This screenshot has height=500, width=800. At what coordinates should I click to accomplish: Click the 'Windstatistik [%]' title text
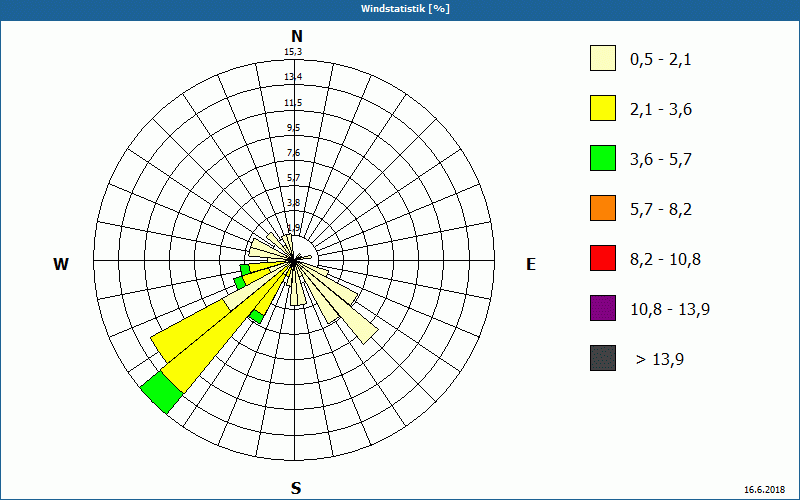tap(405, 9)
